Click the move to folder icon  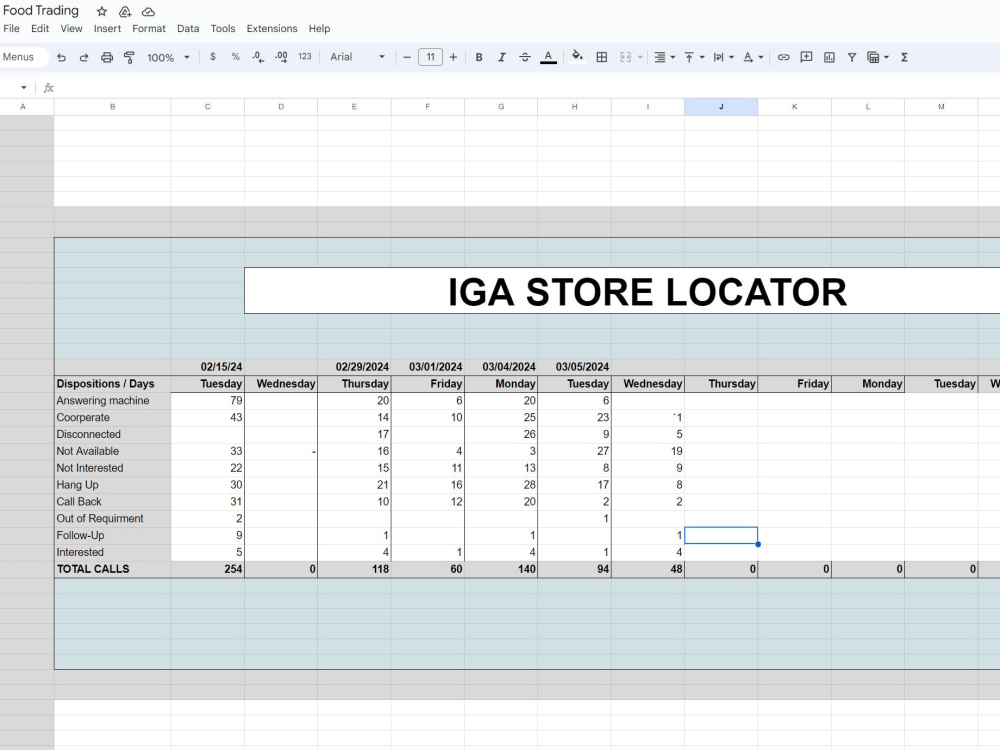[x=125, y=11]
